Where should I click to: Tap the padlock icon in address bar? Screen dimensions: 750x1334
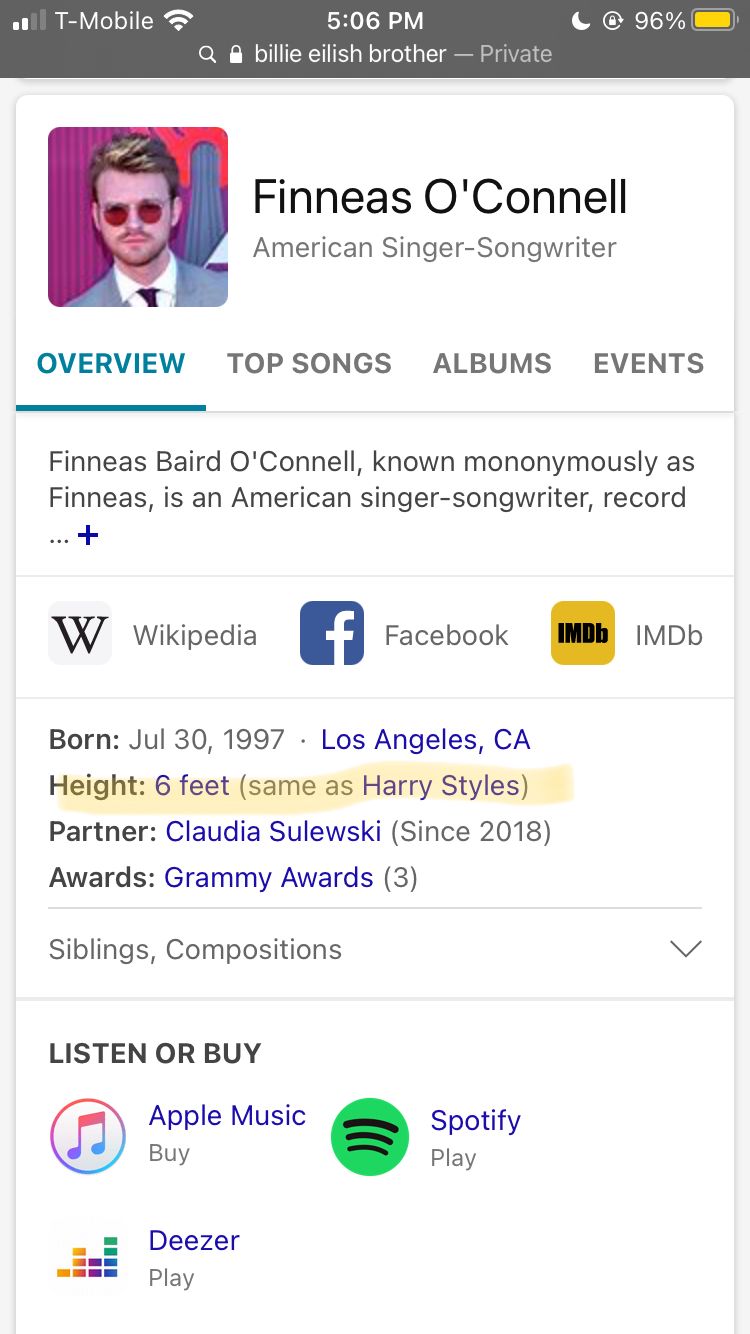(x=236, y=54)
